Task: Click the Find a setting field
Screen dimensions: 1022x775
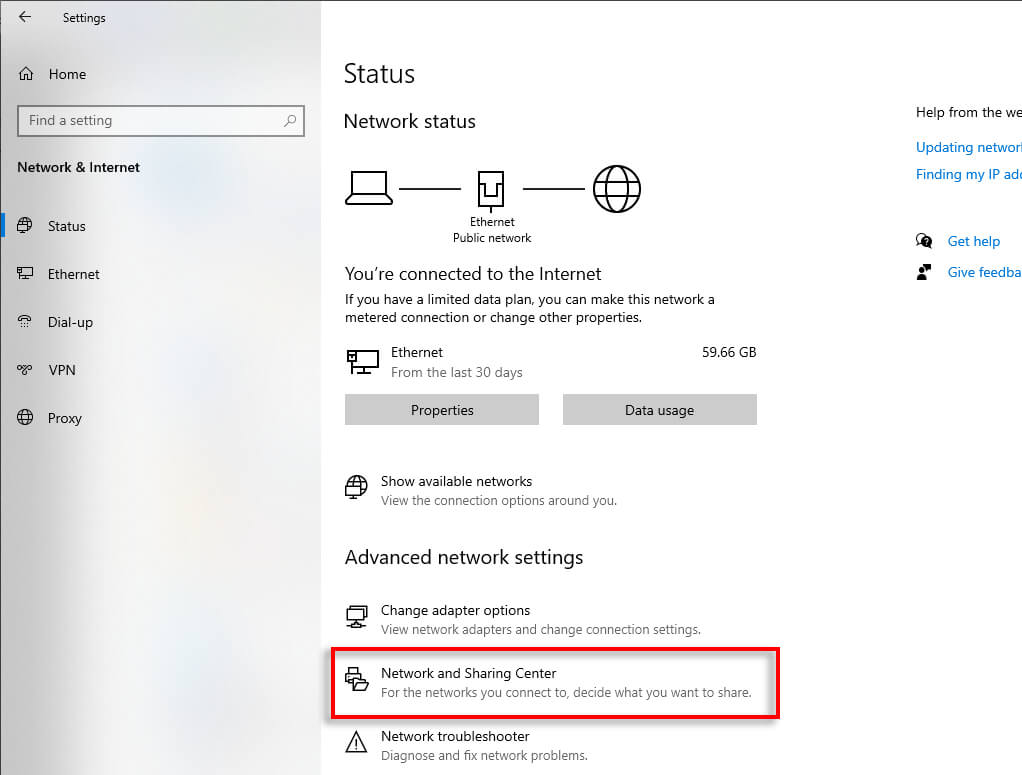Action: (160, 121)
